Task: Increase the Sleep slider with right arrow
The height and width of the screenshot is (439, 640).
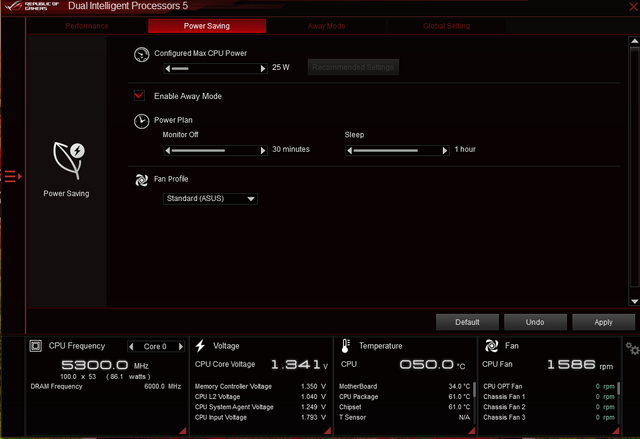Action: tap(445, 150)
